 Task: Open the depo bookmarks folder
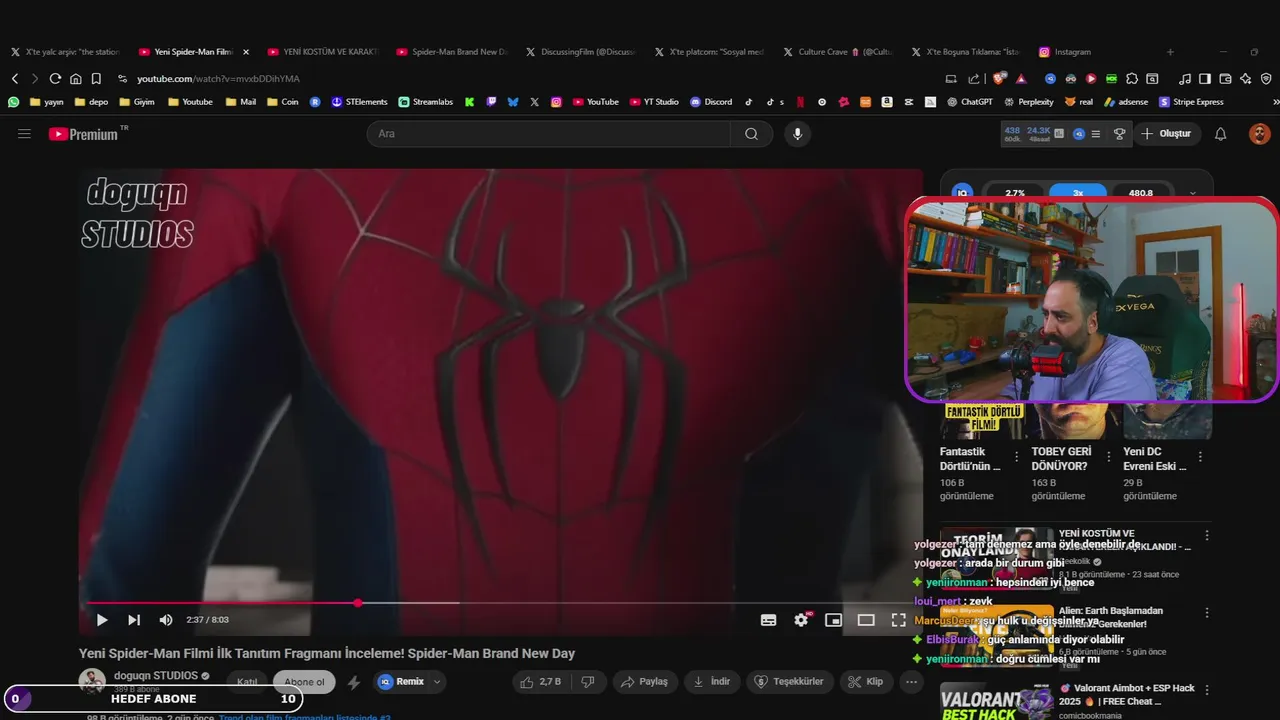[91, 101]
